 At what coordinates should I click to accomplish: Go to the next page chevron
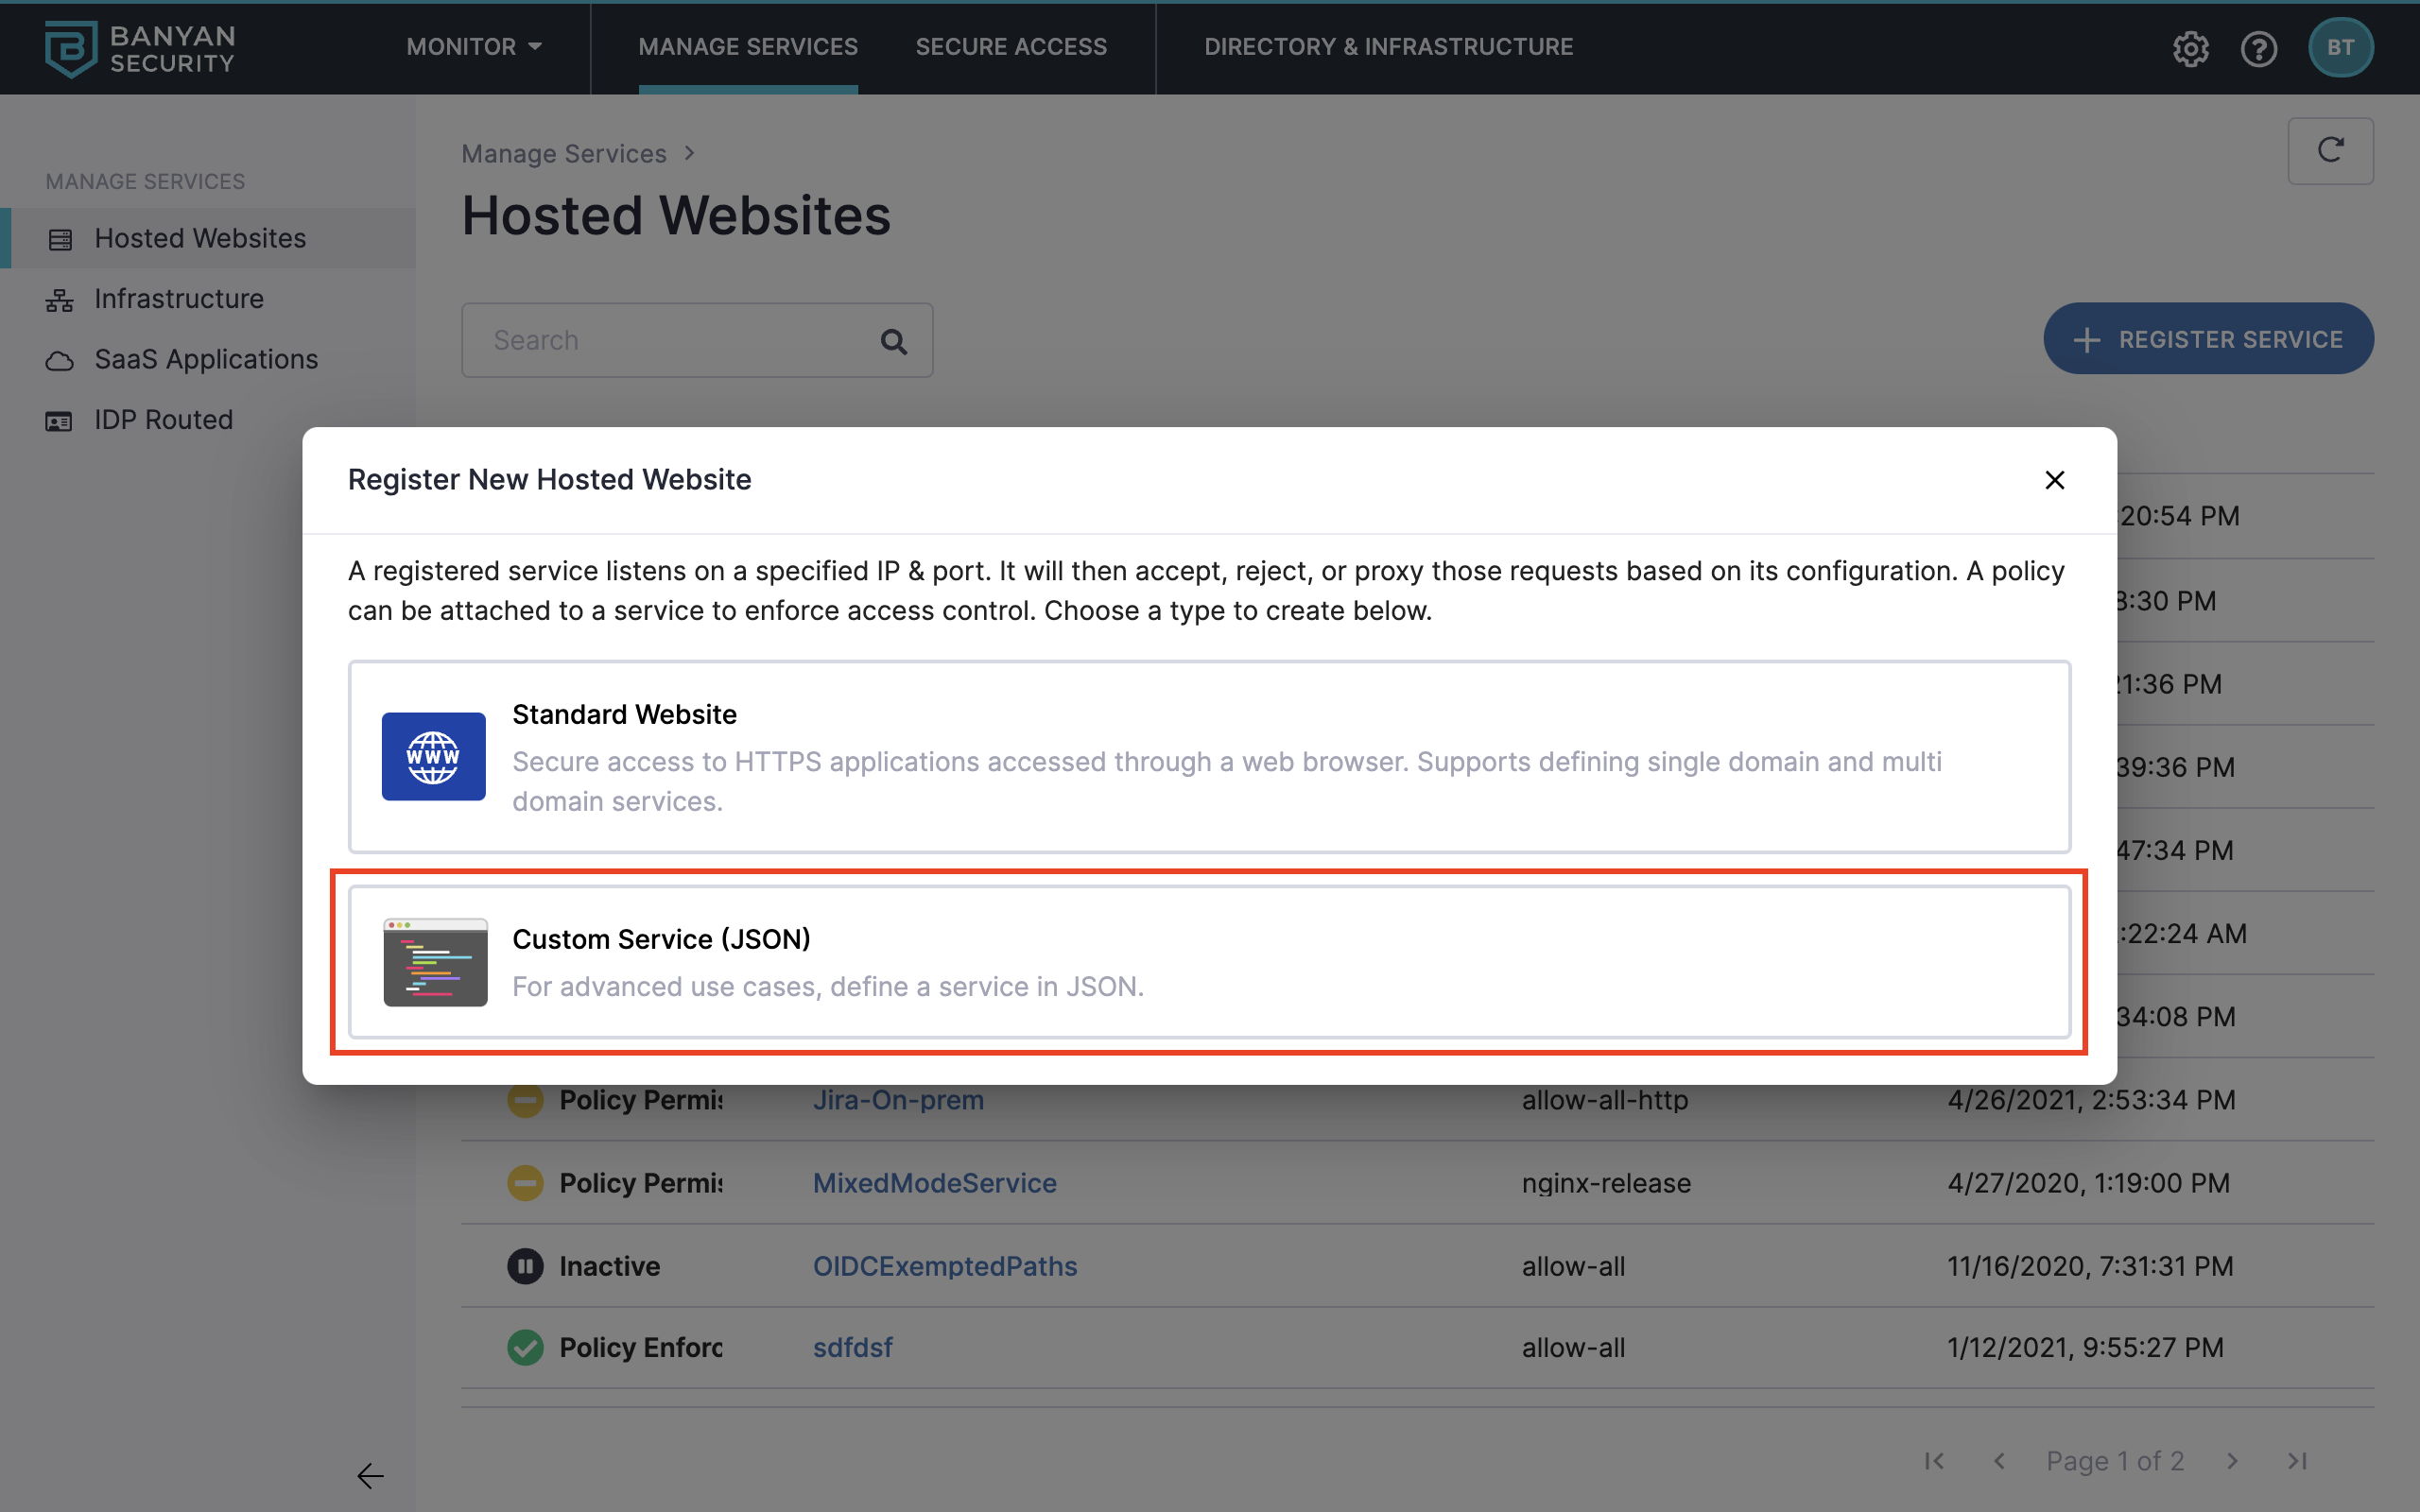[x=2232, y=1461]
